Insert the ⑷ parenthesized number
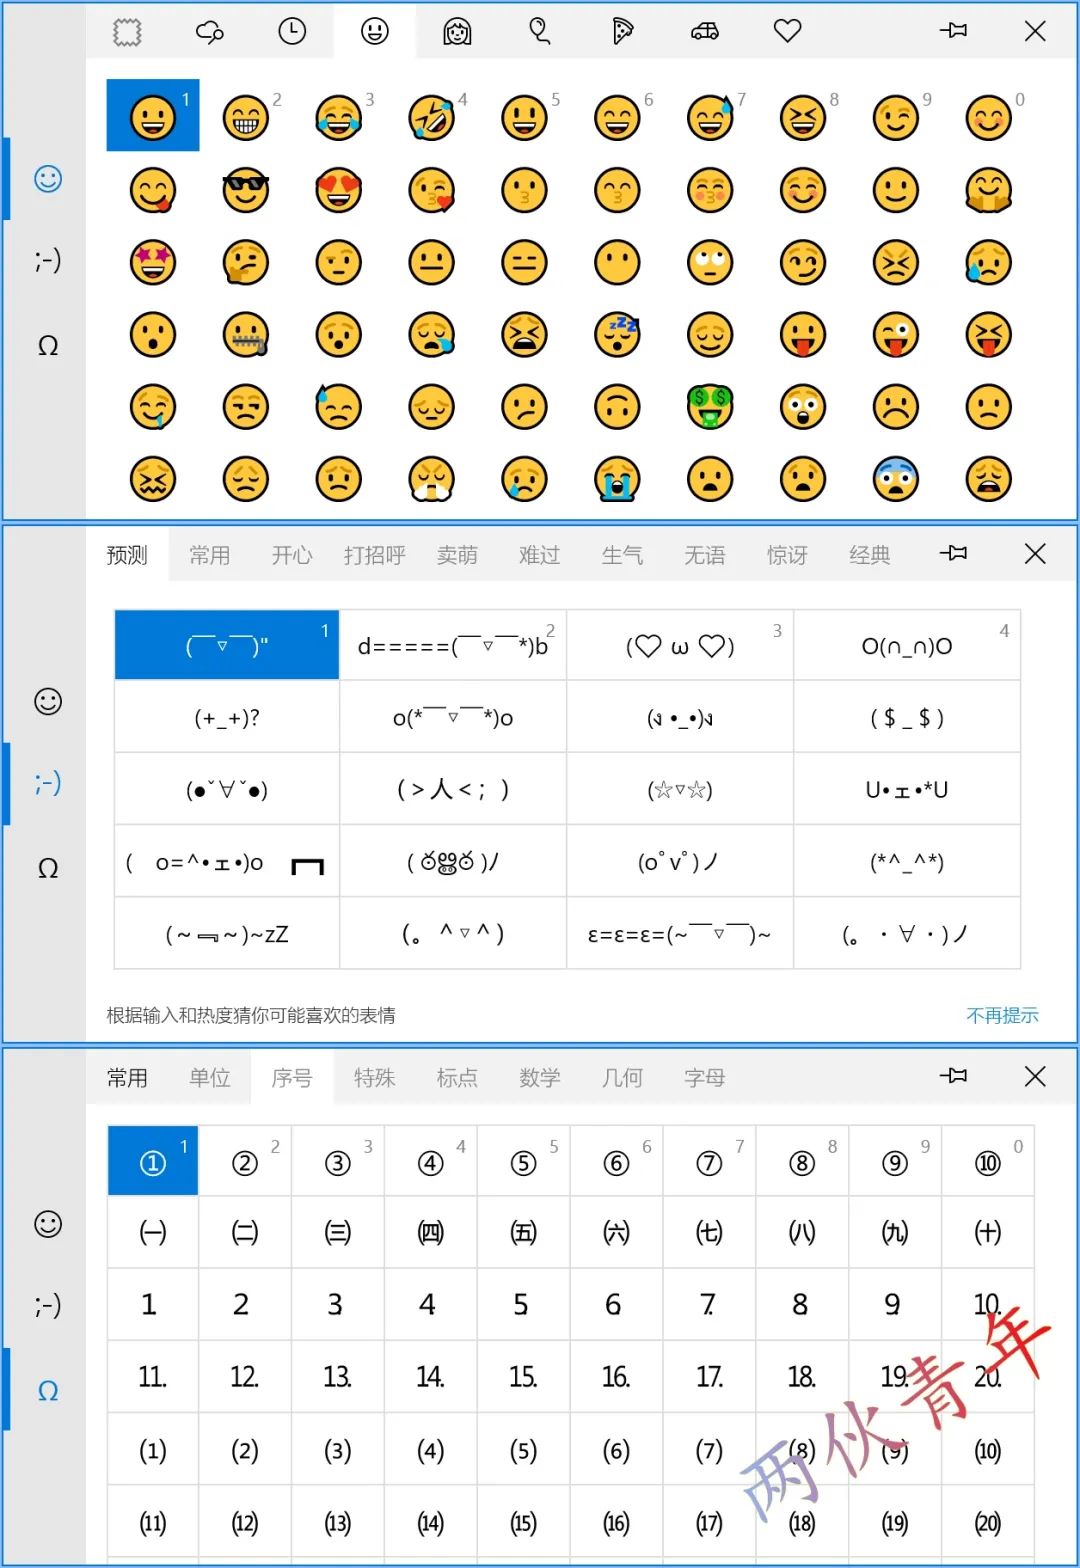Screen dimensions: 1080x1568 (431, 1450)
